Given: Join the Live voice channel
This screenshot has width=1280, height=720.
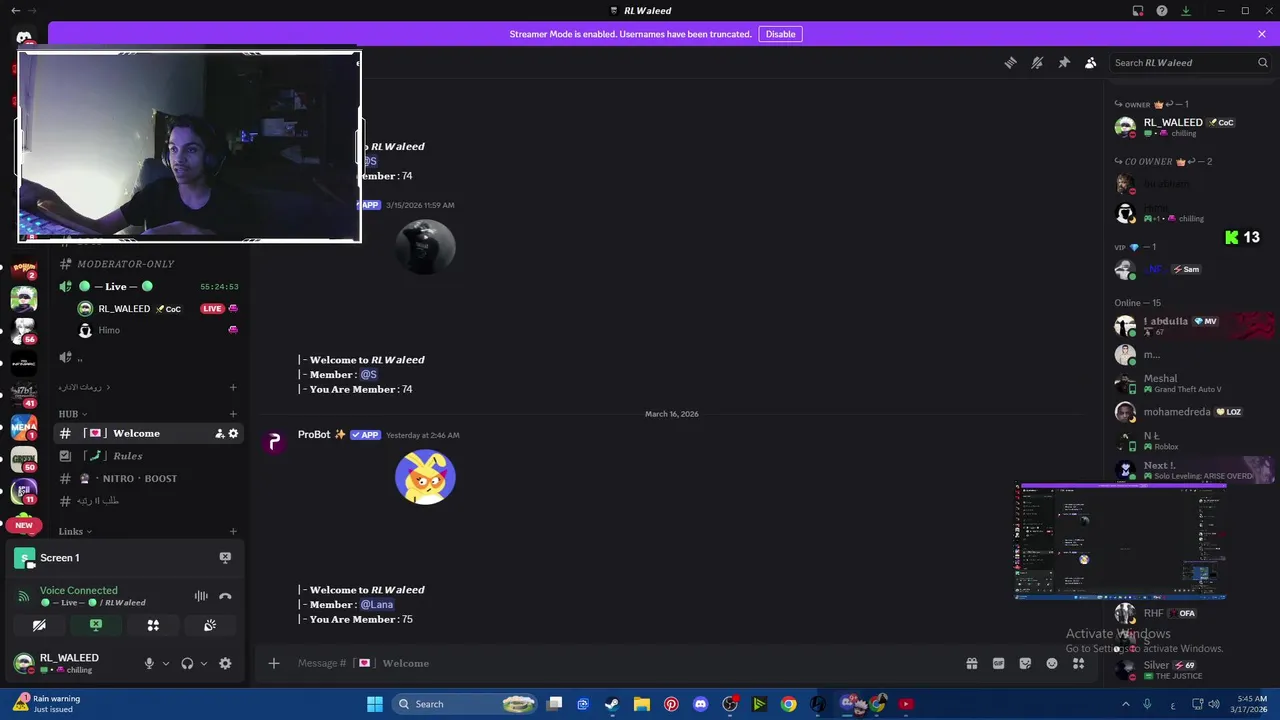Looking at the screenshot, I should tap(148, 286).
